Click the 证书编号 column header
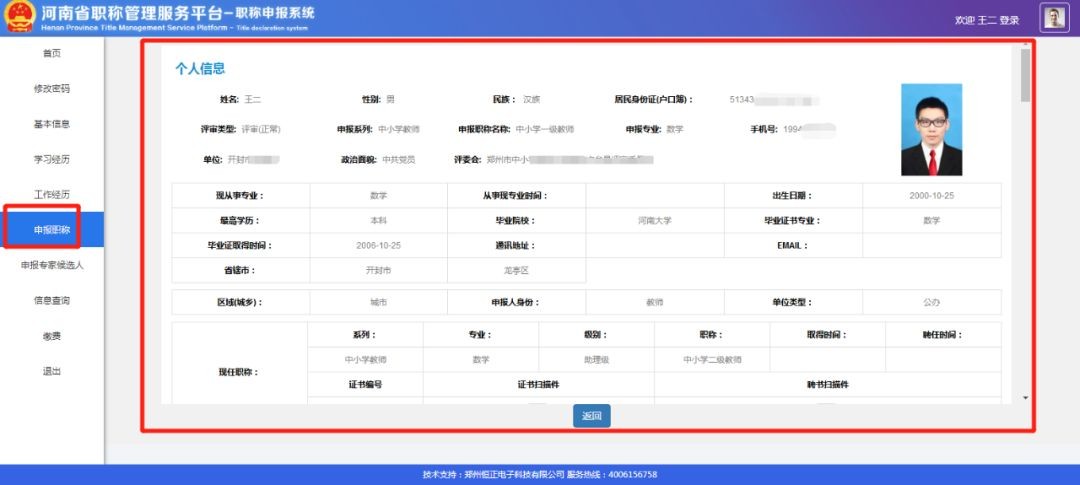This screenshot has width=1080, height=485. coord(365,384)
